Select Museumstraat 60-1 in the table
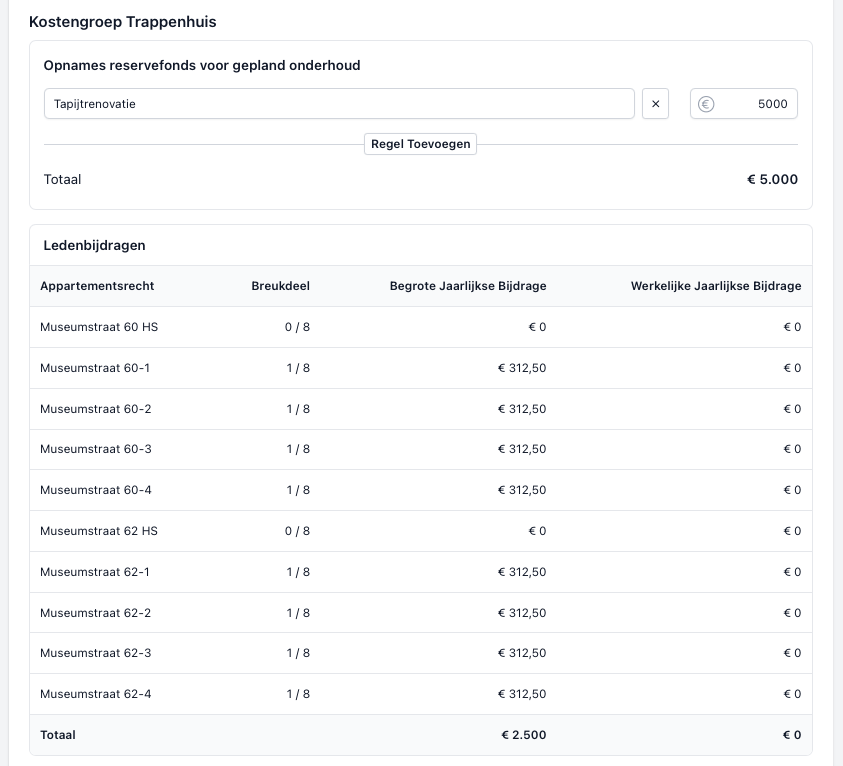The width and height of the screenshot is (843, 766). point(95,368)
